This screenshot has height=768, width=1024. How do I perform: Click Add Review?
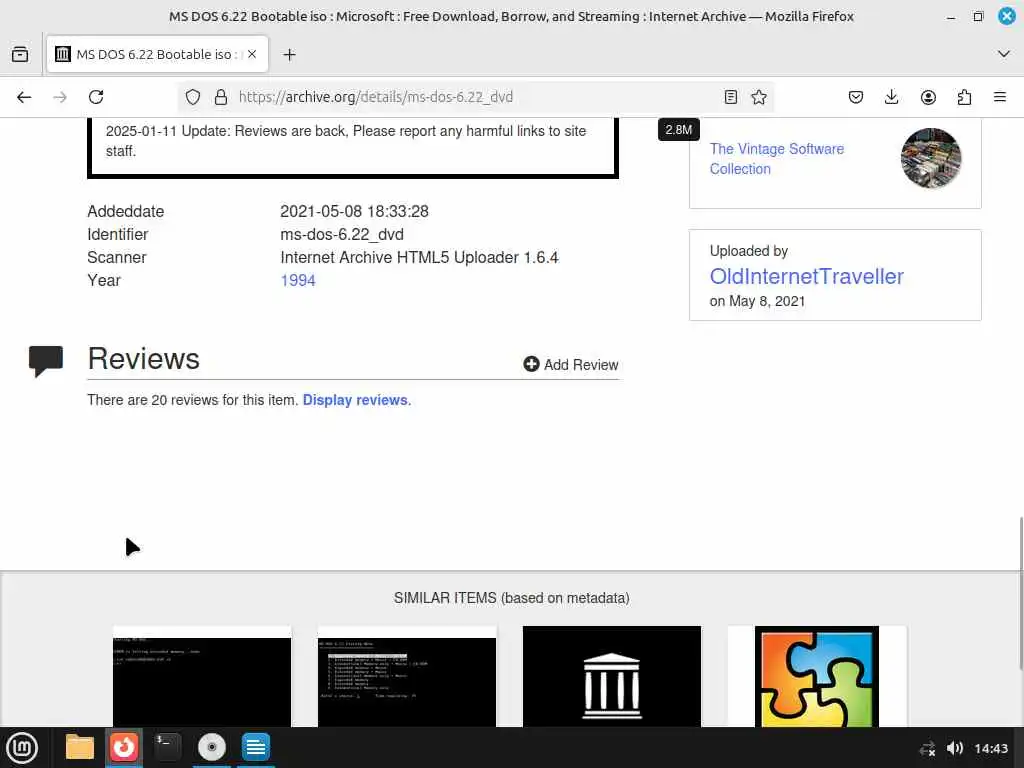coord(571,364)
